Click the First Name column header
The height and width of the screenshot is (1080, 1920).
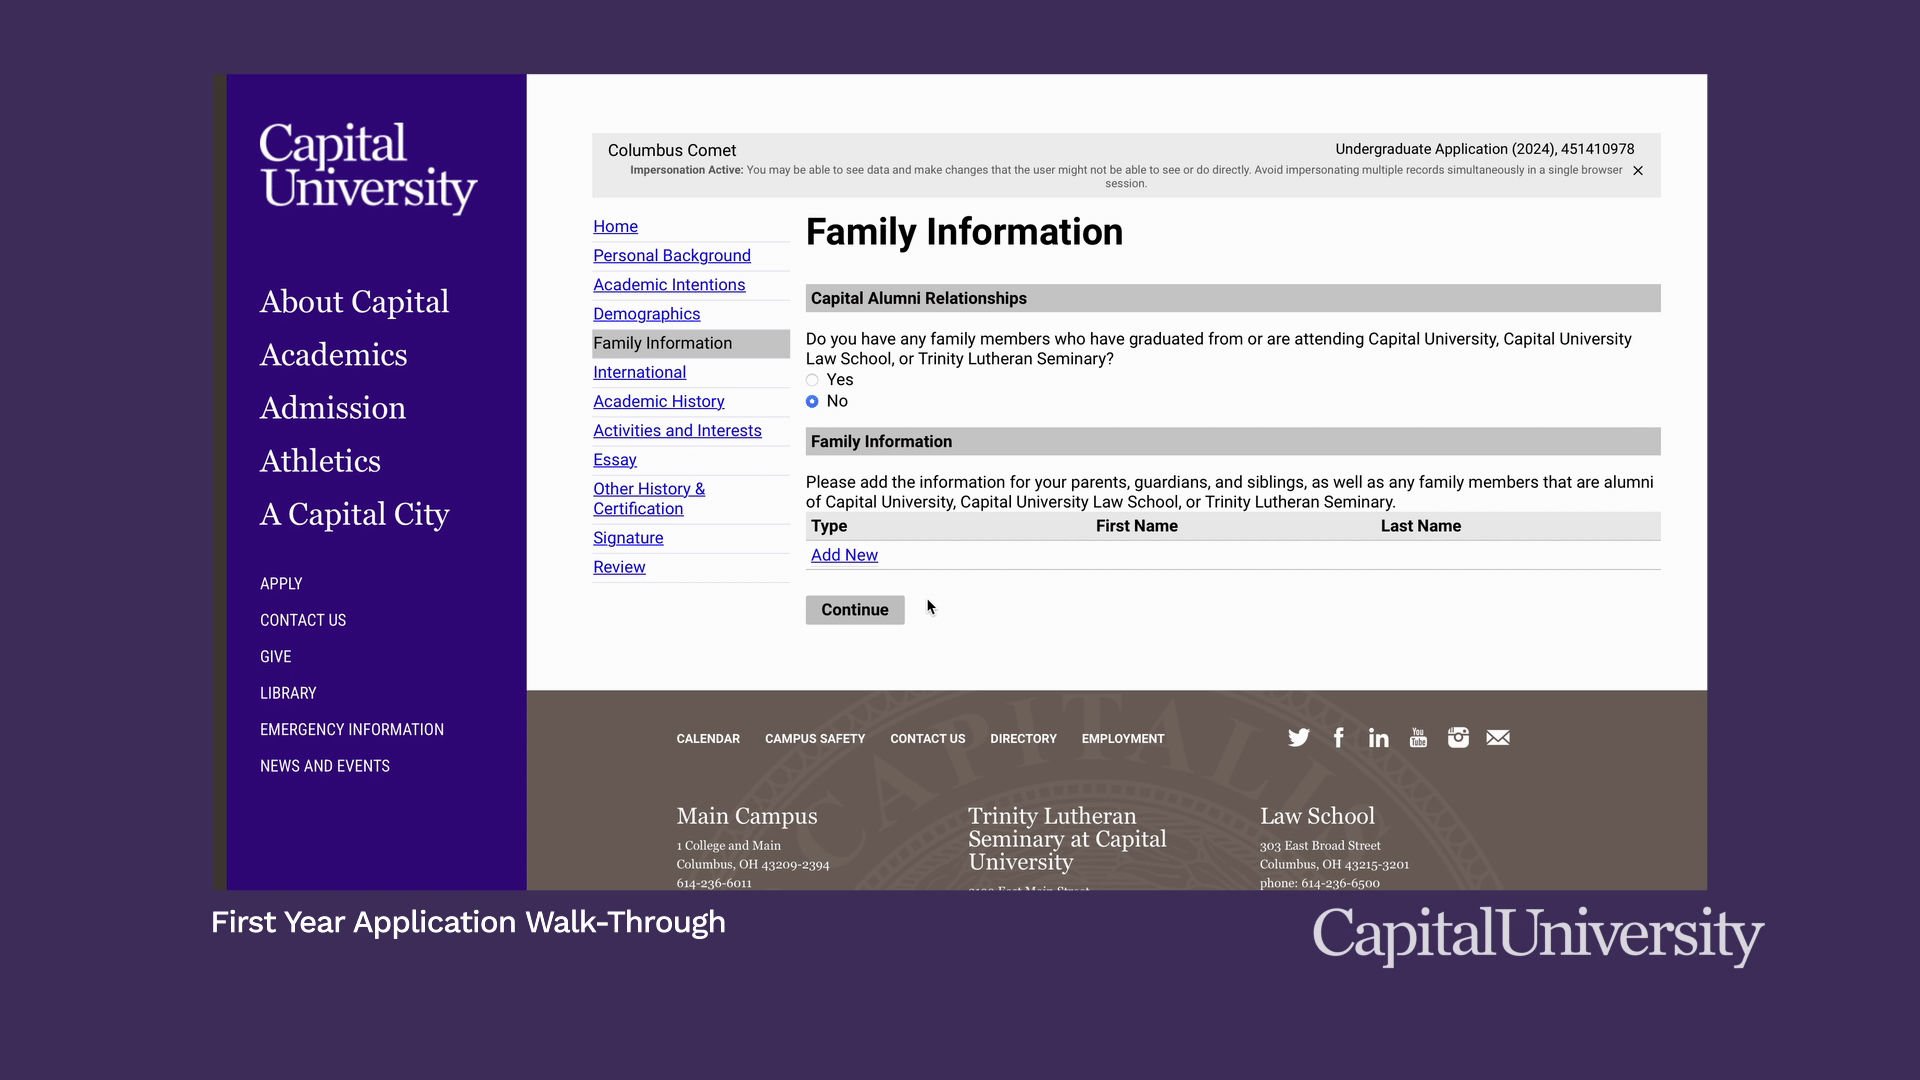(x=1137, y=526)
